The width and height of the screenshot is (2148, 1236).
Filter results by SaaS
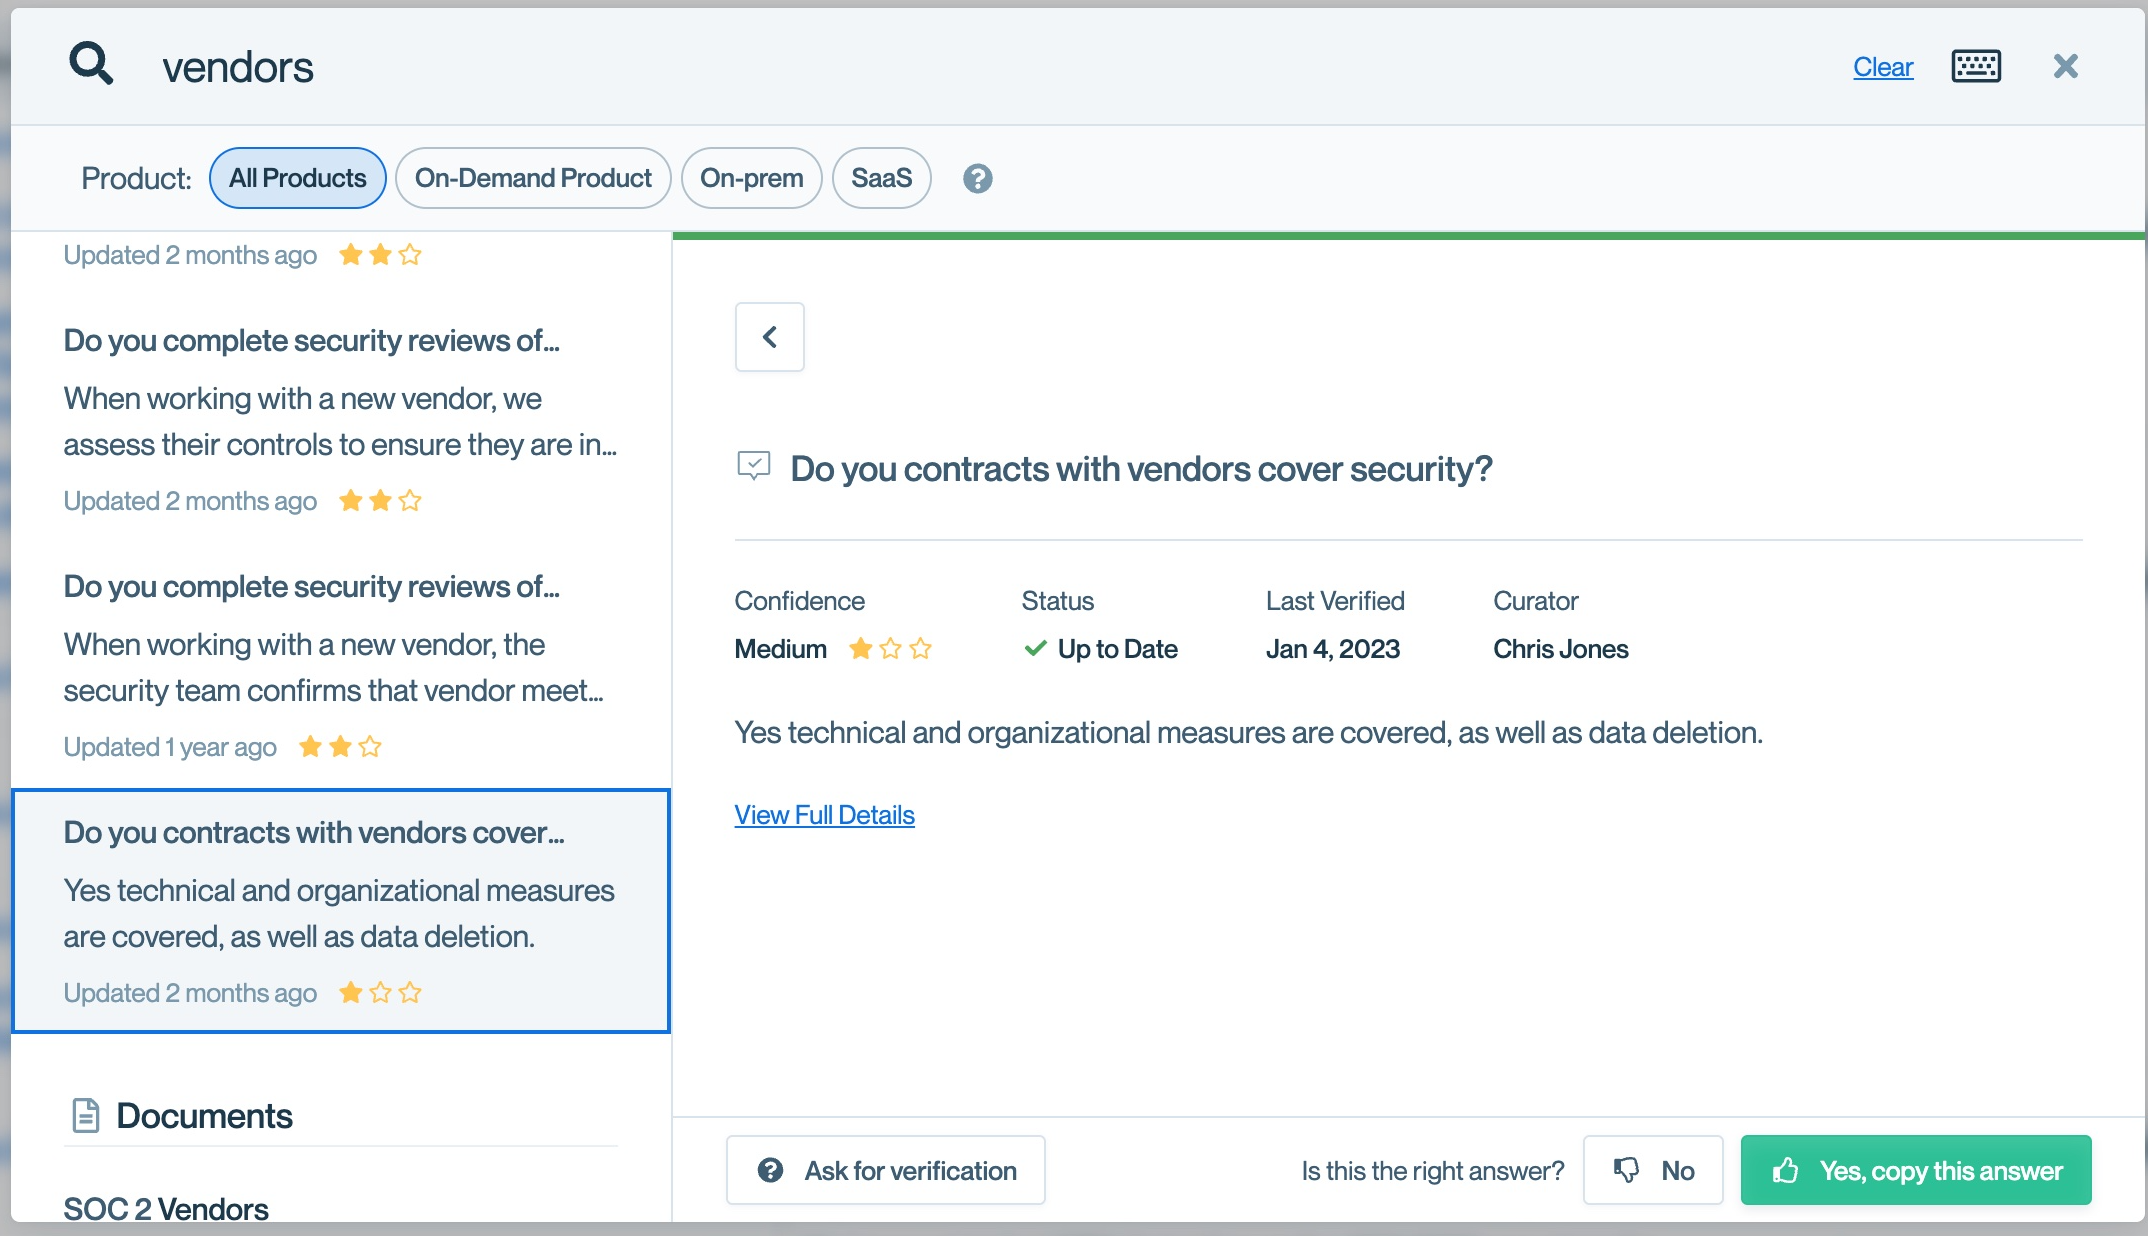[881, 179]
